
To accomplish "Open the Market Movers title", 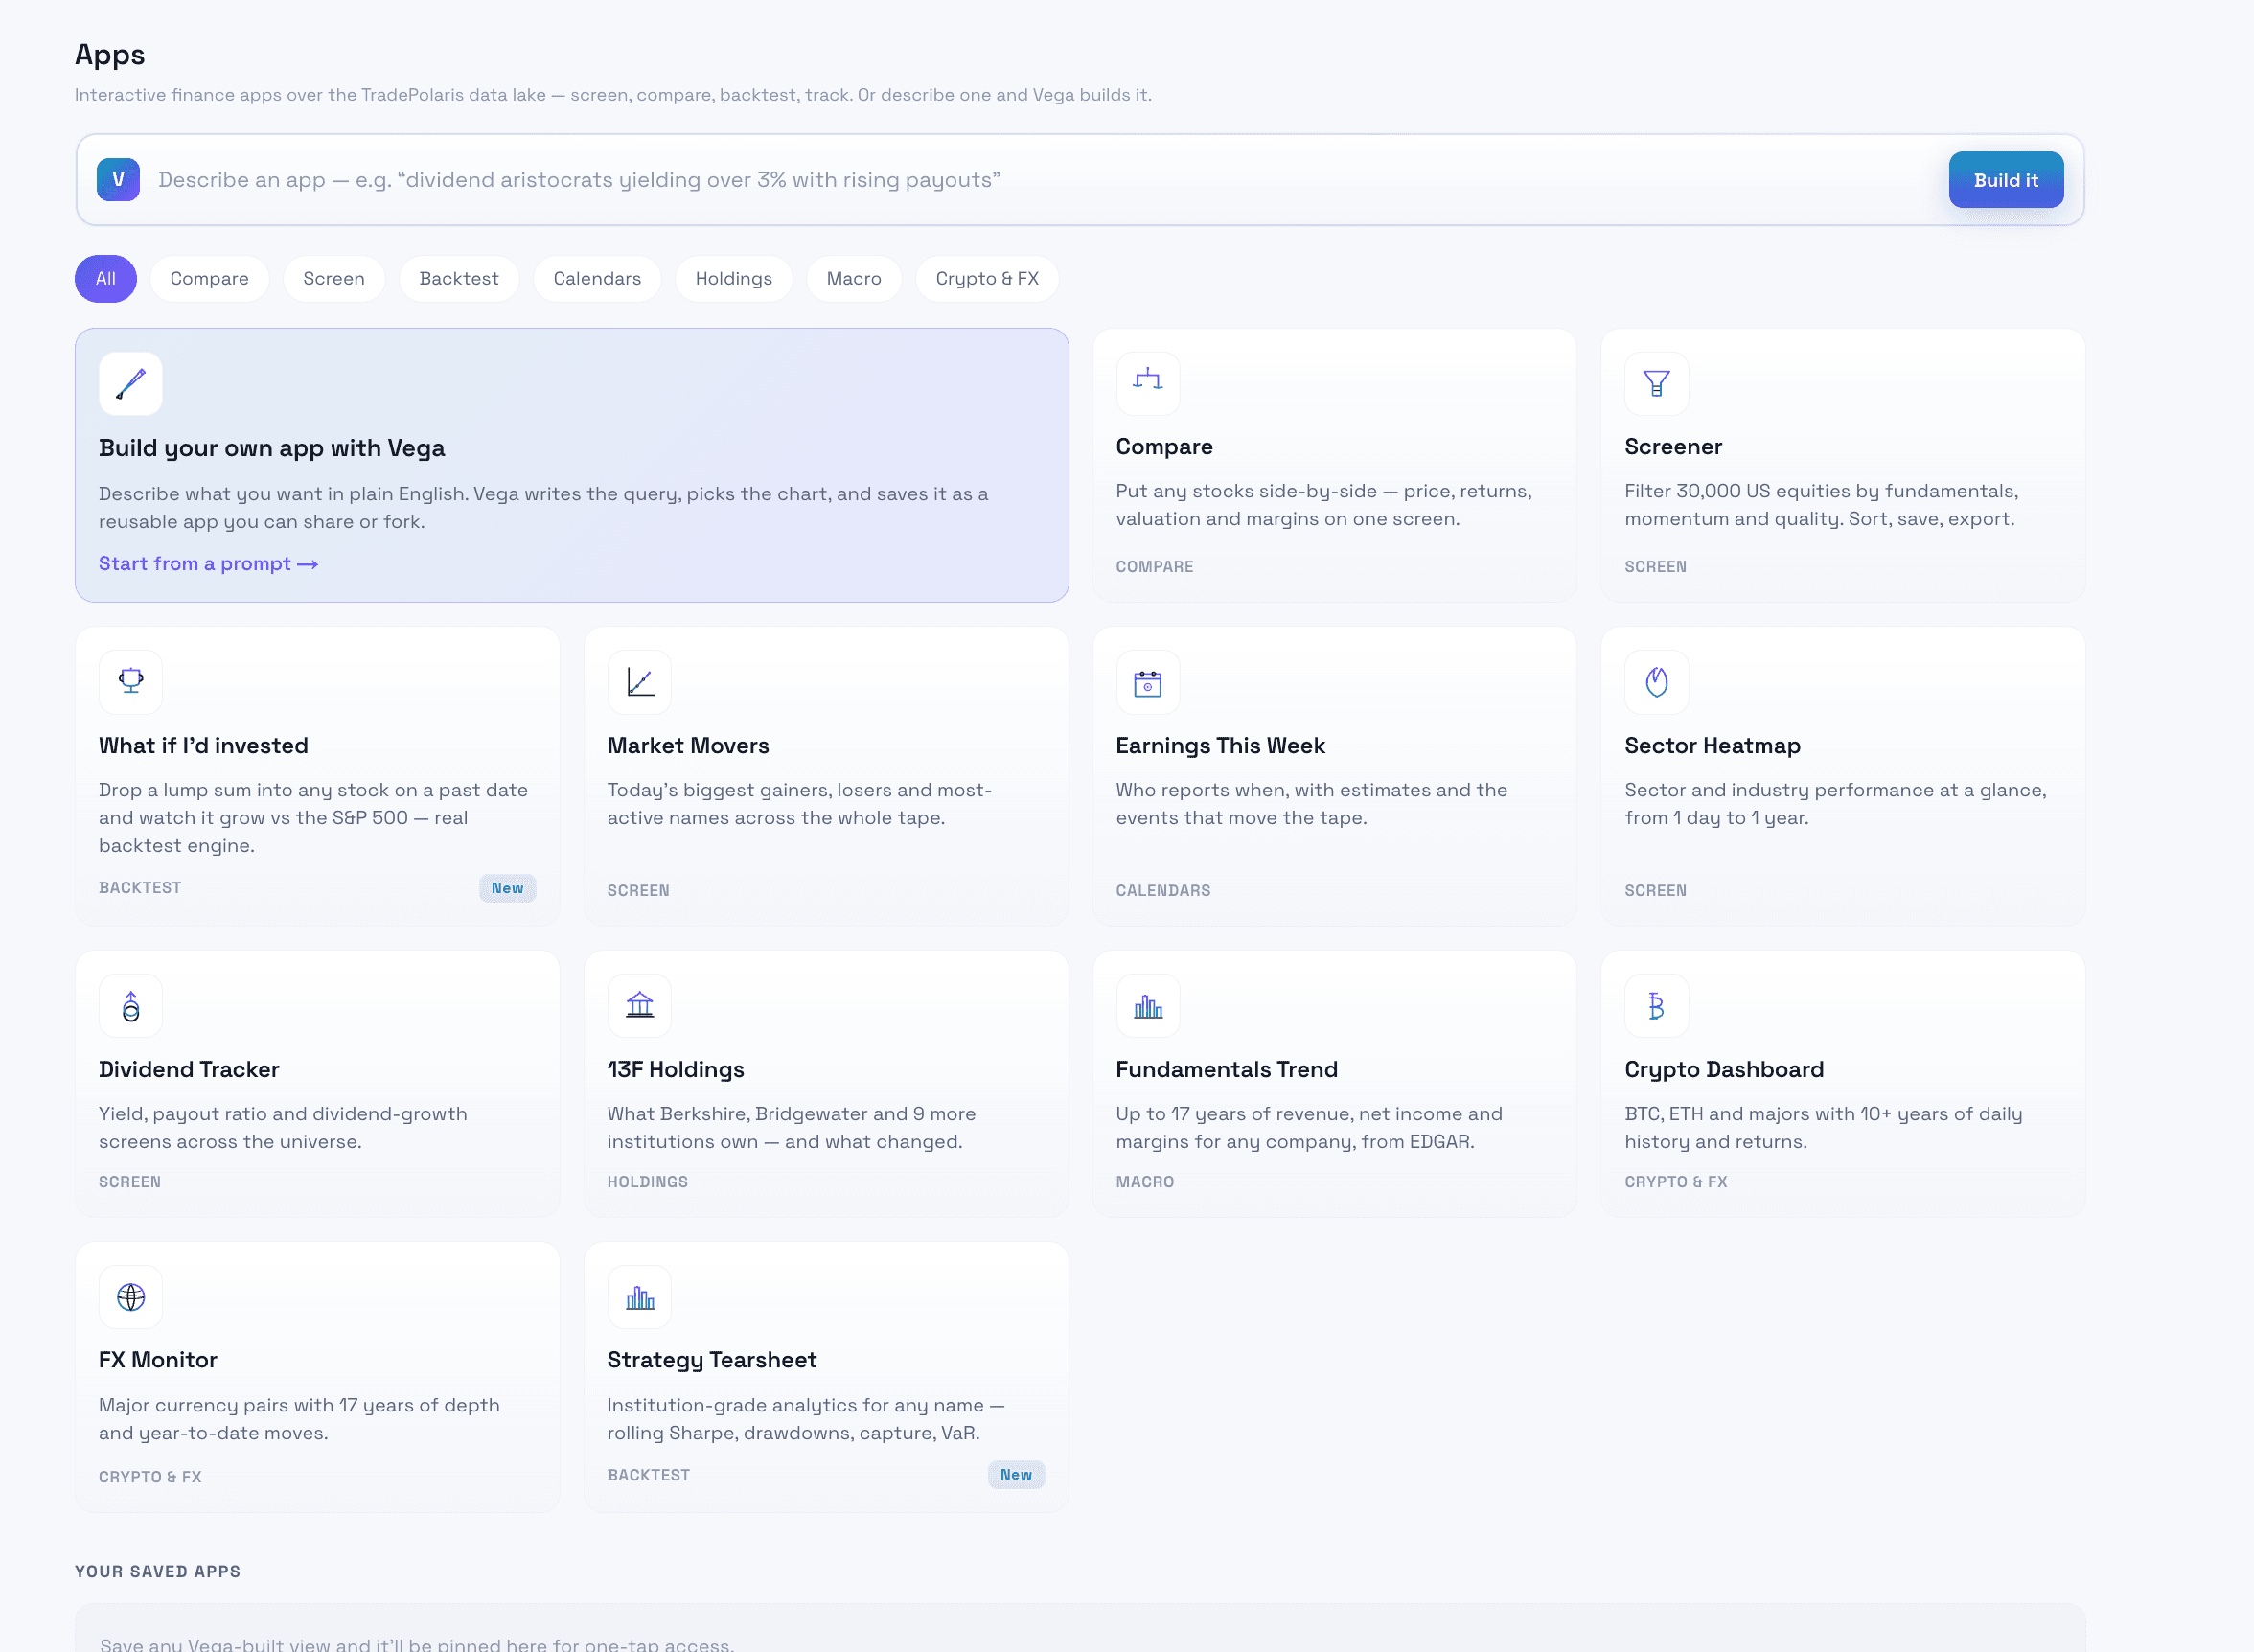I will (x=688, y=746).
